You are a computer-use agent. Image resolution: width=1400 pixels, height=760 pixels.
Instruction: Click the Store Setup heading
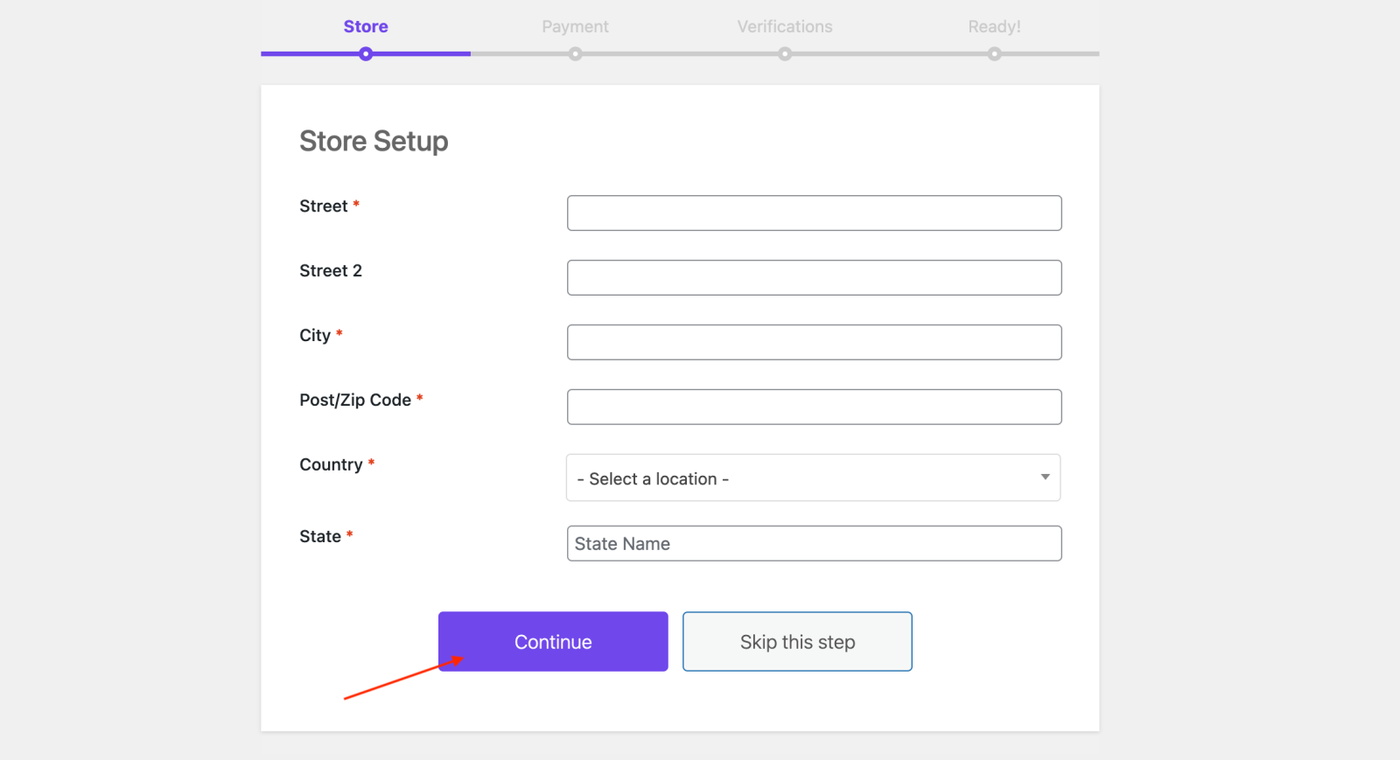(374, 141)
